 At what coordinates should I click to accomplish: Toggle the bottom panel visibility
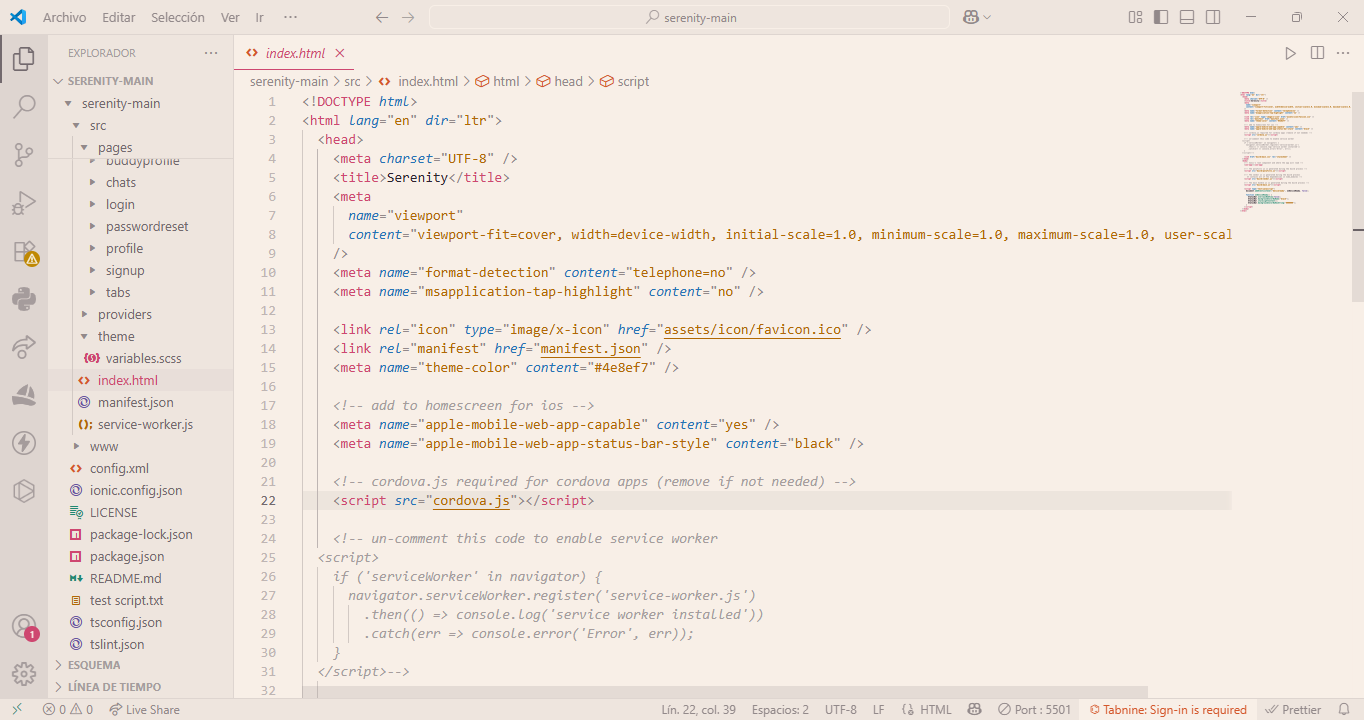tap(1187, 17)
